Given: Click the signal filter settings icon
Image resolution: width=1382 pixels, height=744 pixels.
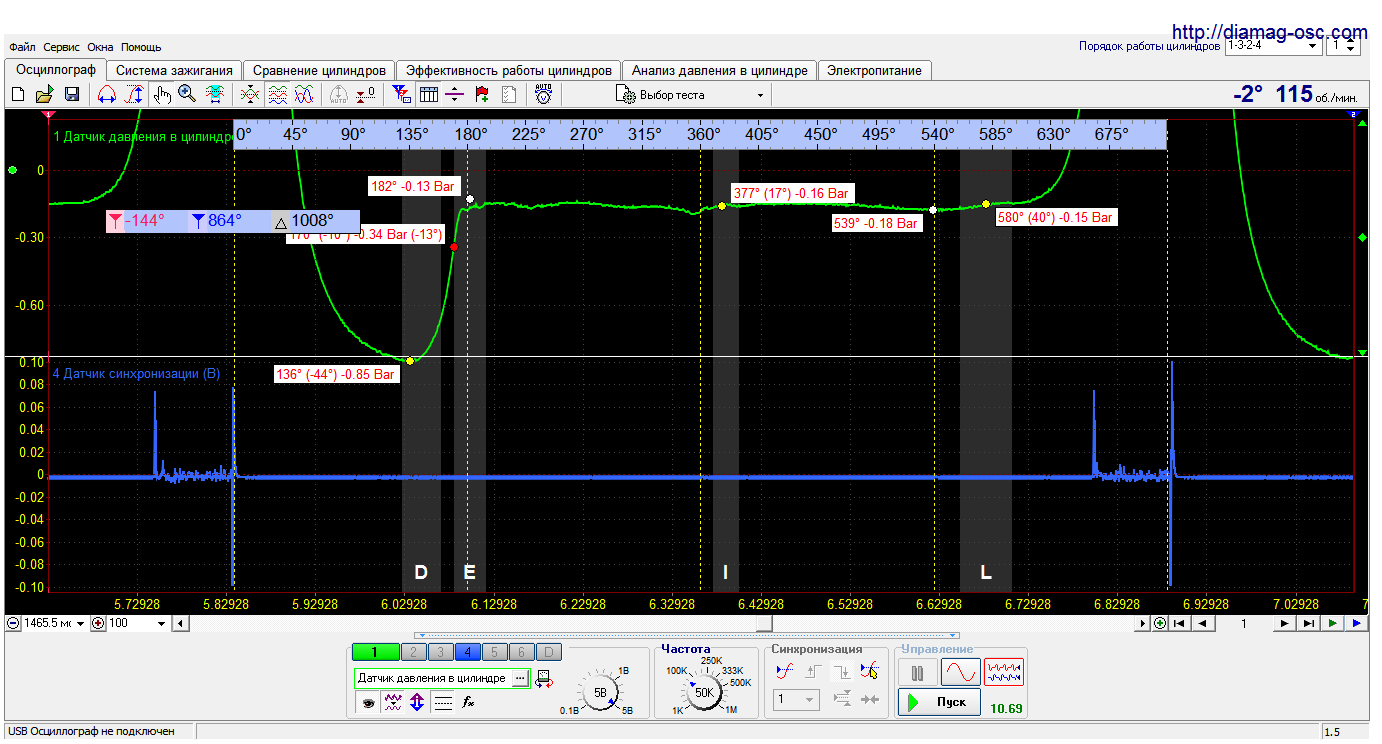Looking at the screenshot, I should pos(401,95).
